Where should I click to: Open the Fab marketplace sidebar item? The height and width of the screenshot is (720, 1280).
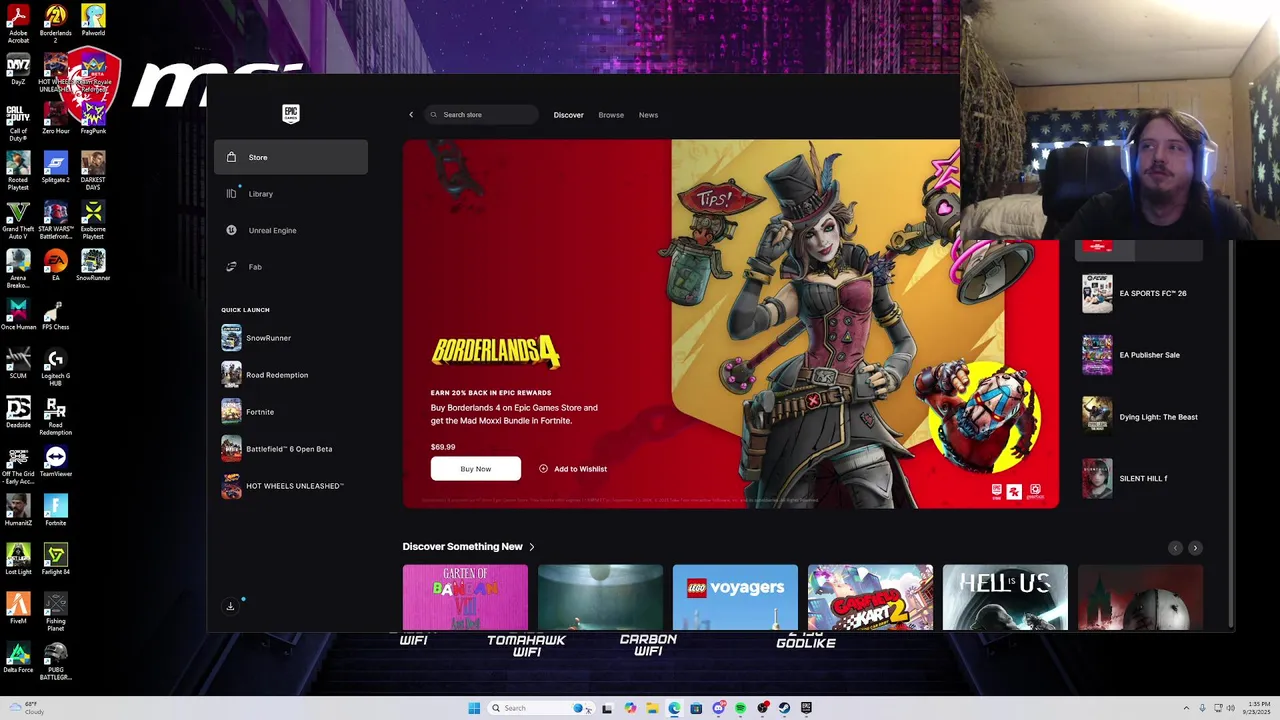[291, 267]
